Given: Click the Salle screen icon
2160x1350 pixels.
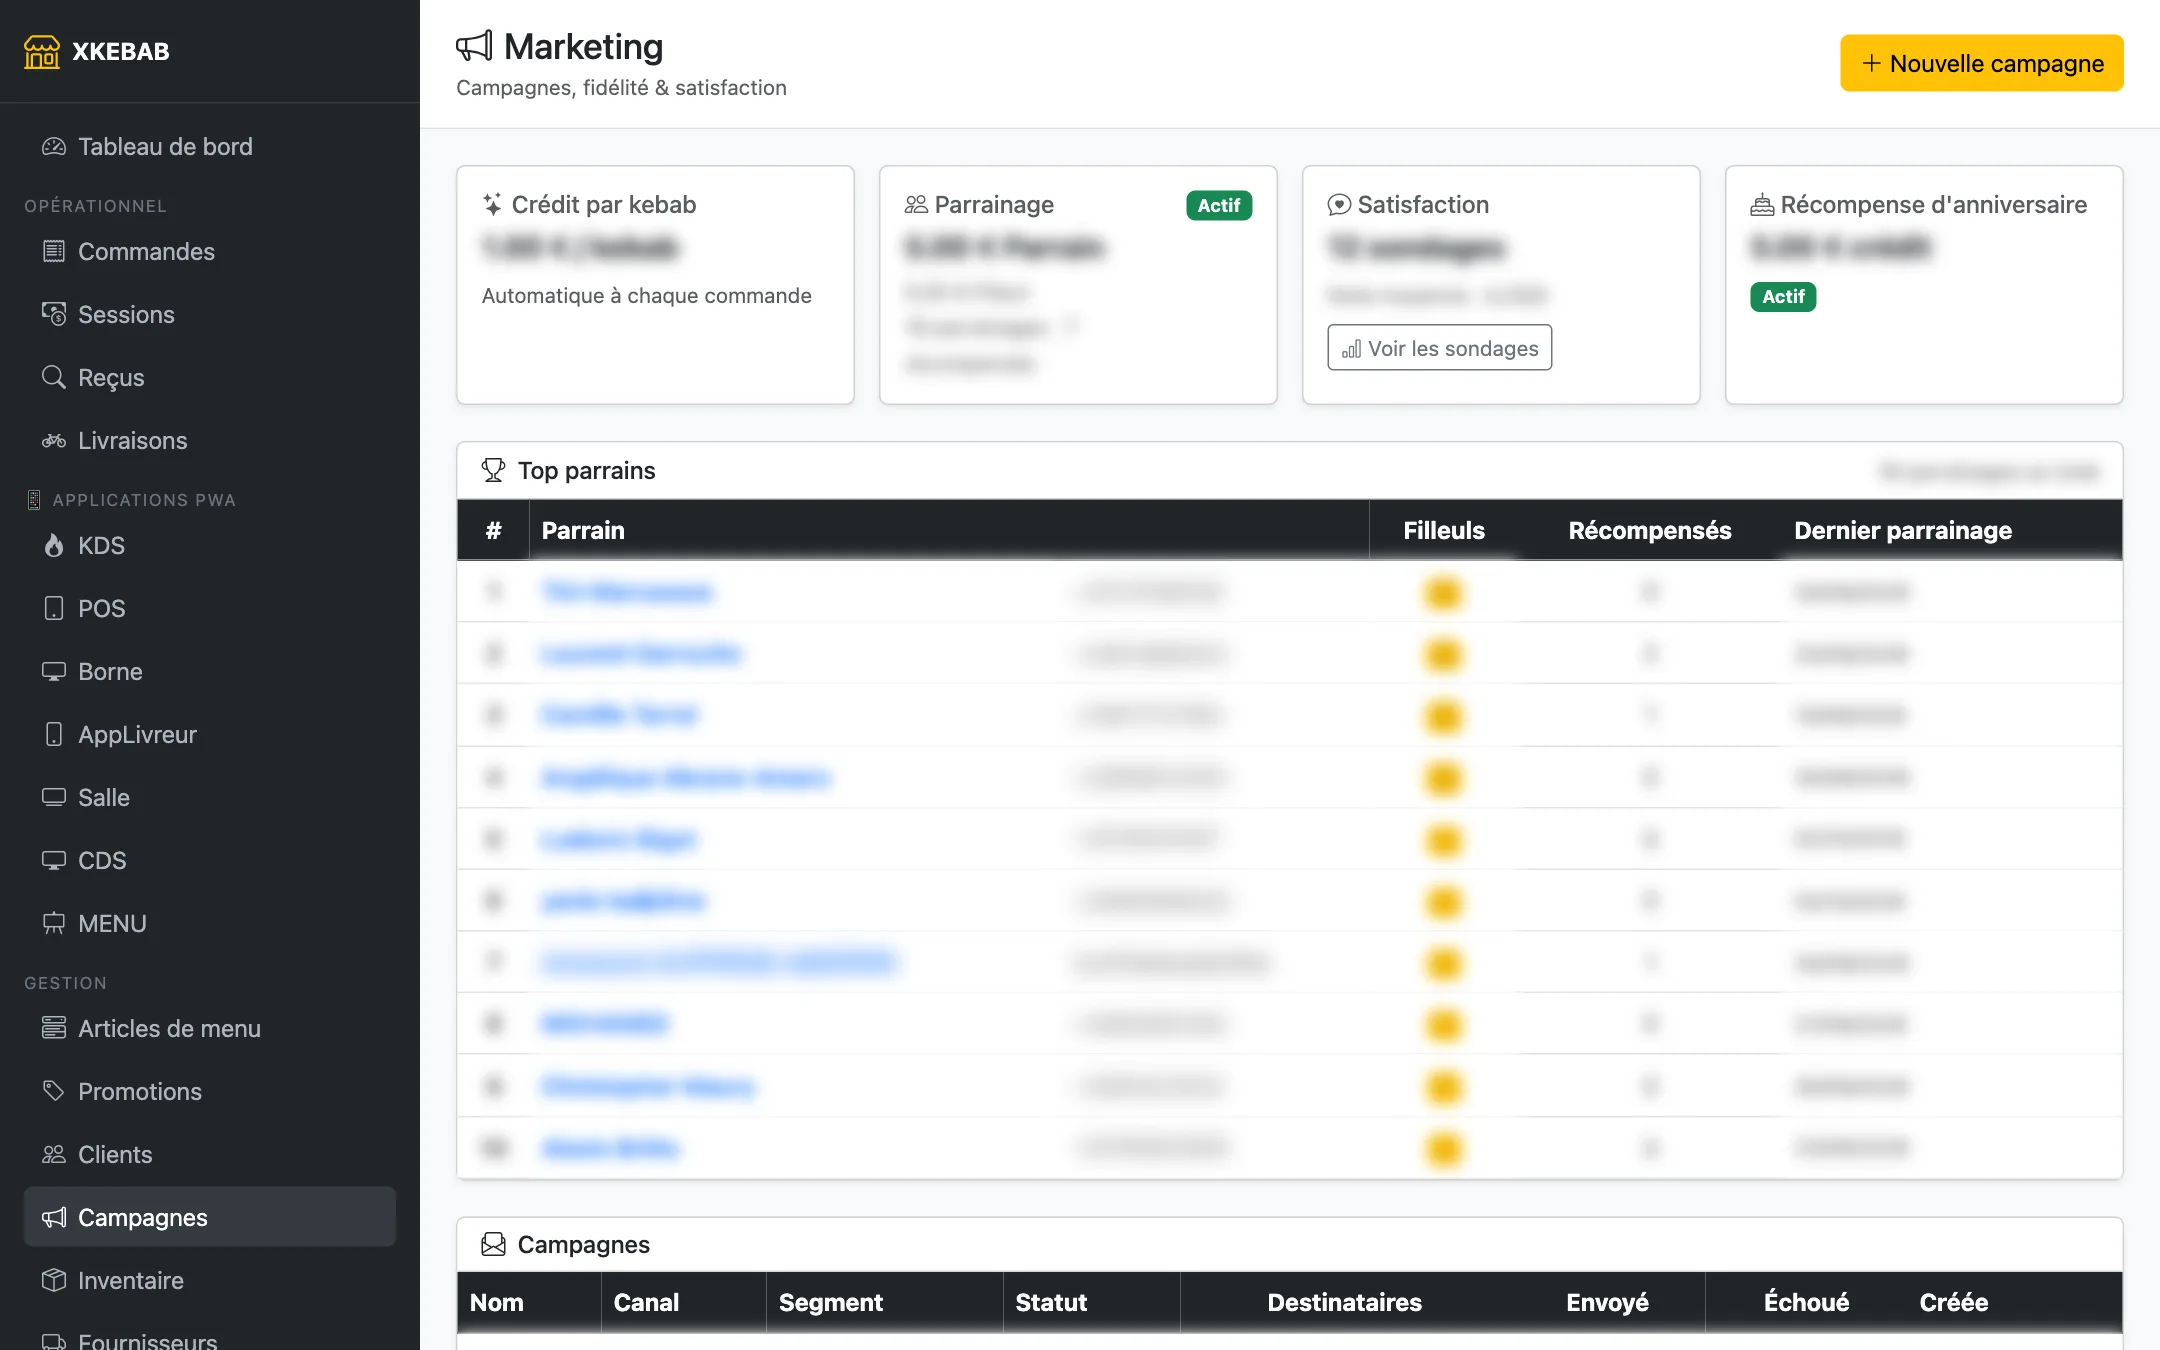Looking at the screenshot, I should pyautogui.click(x=54, y=798).
